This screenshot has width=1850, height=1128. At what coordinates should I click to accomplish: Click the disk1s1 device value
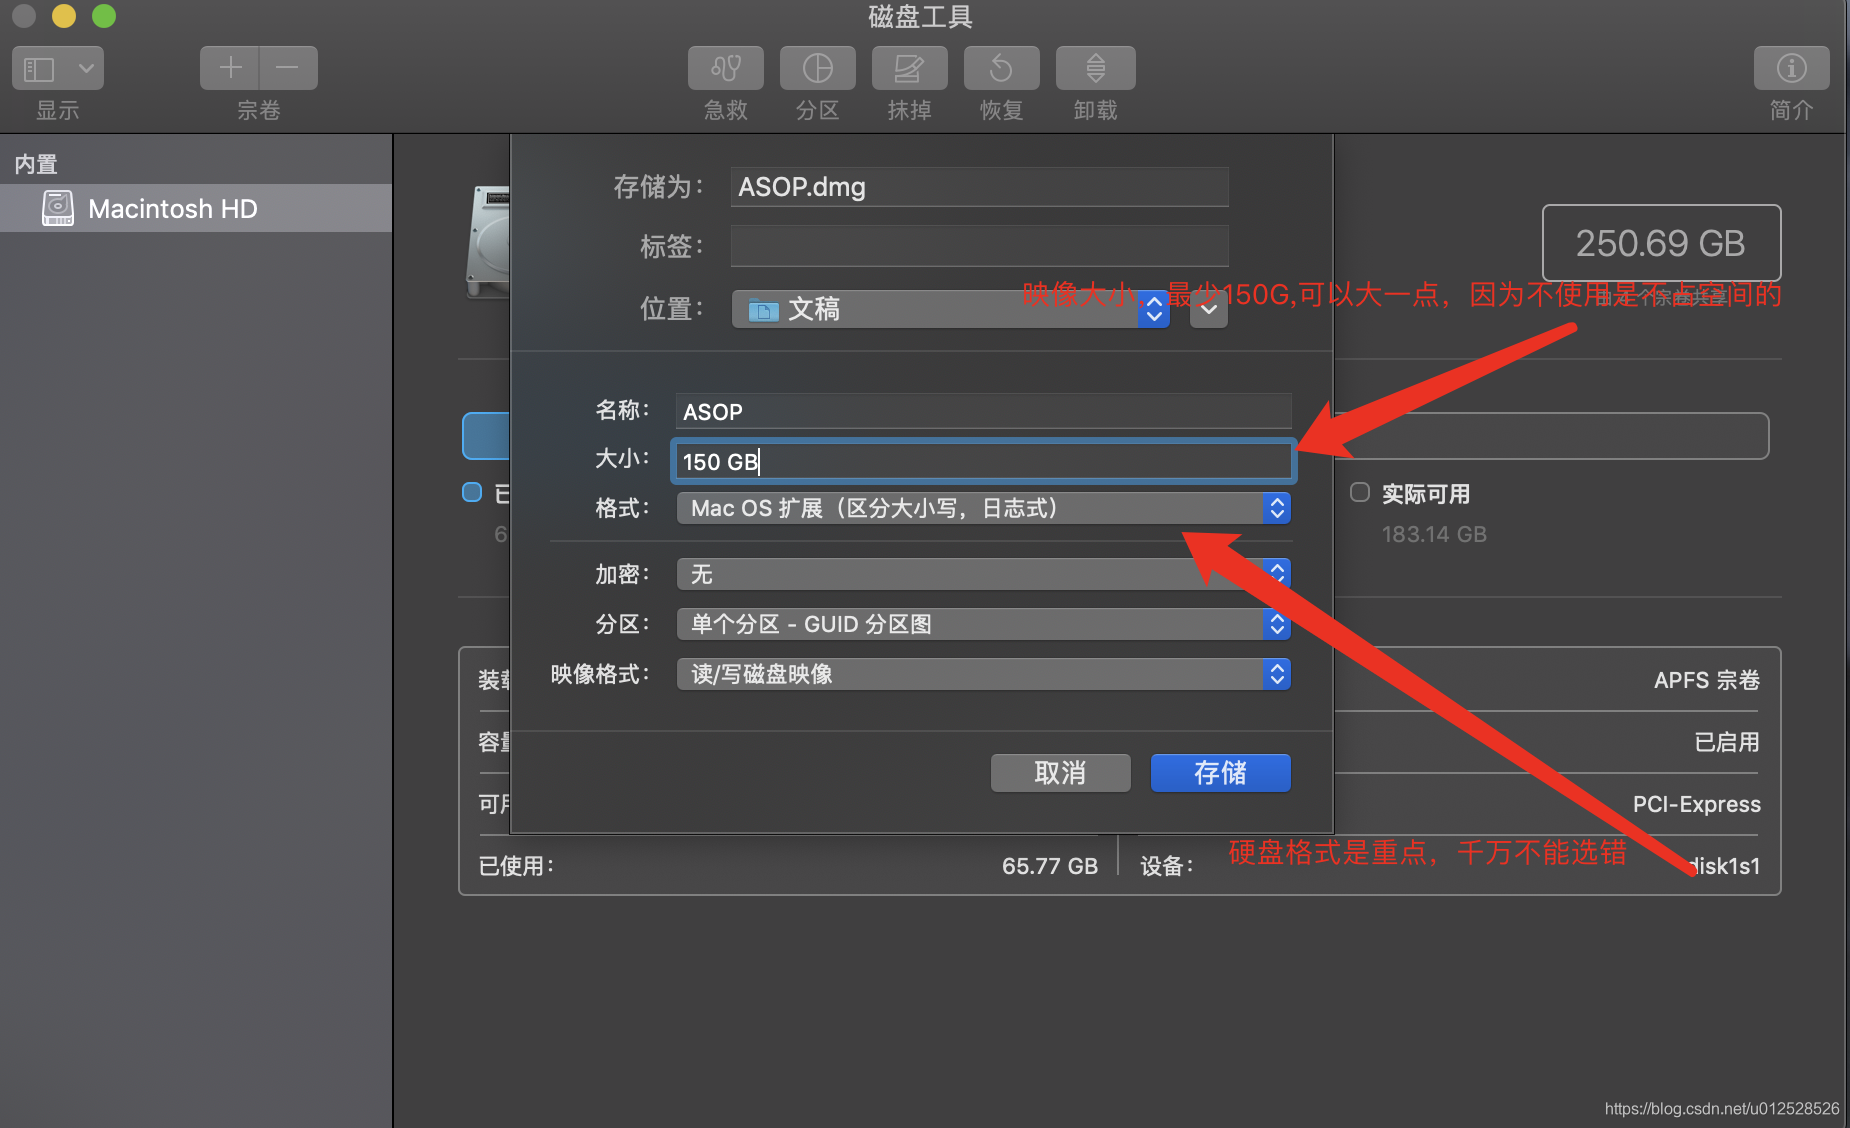(1724, 866)
